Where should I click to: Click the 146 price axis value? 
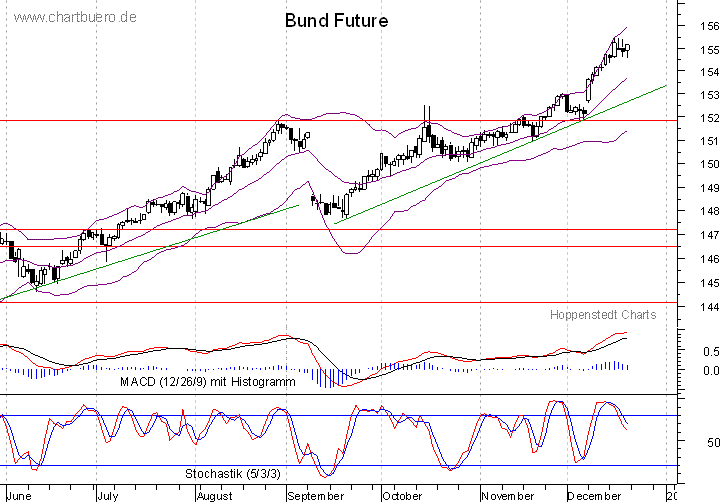pyautogui.click(x=709, y=259)
